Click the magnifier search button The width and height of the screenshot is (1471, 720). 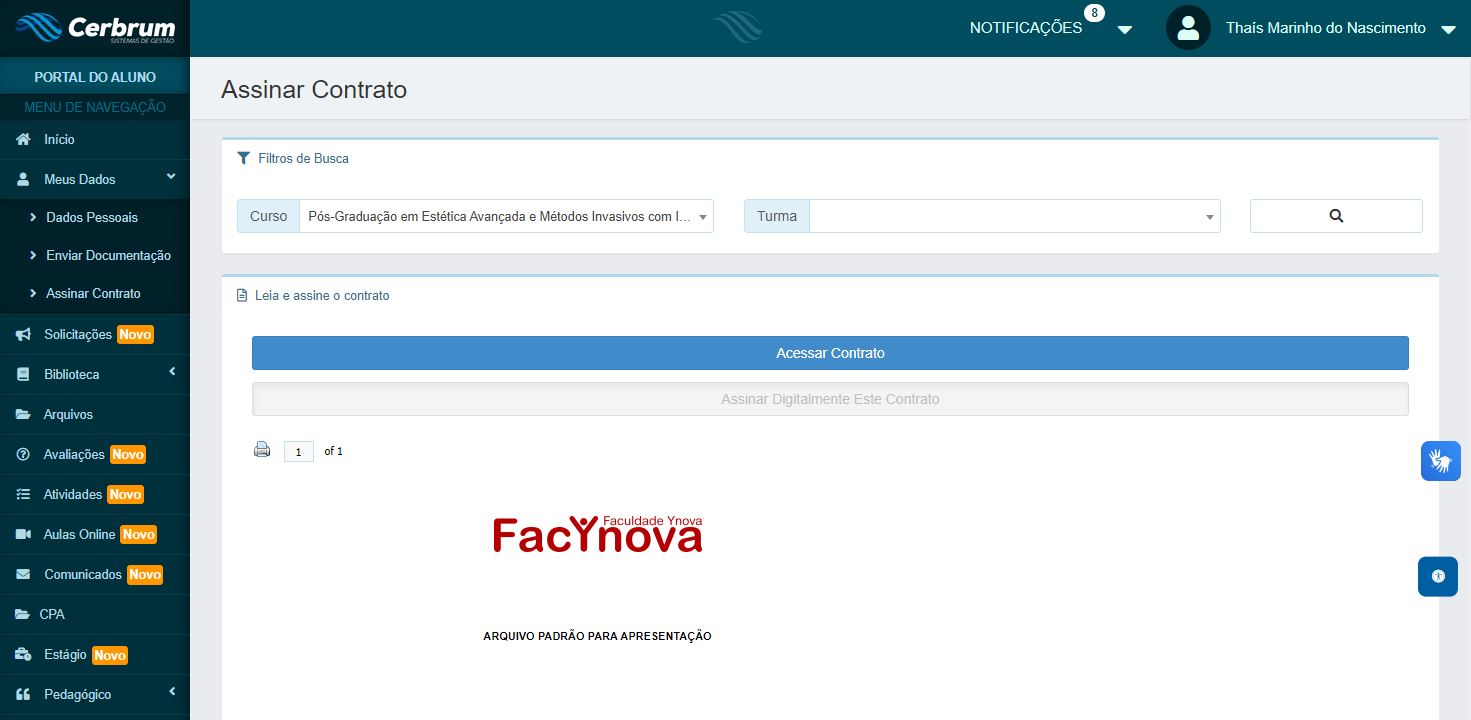1336,216
